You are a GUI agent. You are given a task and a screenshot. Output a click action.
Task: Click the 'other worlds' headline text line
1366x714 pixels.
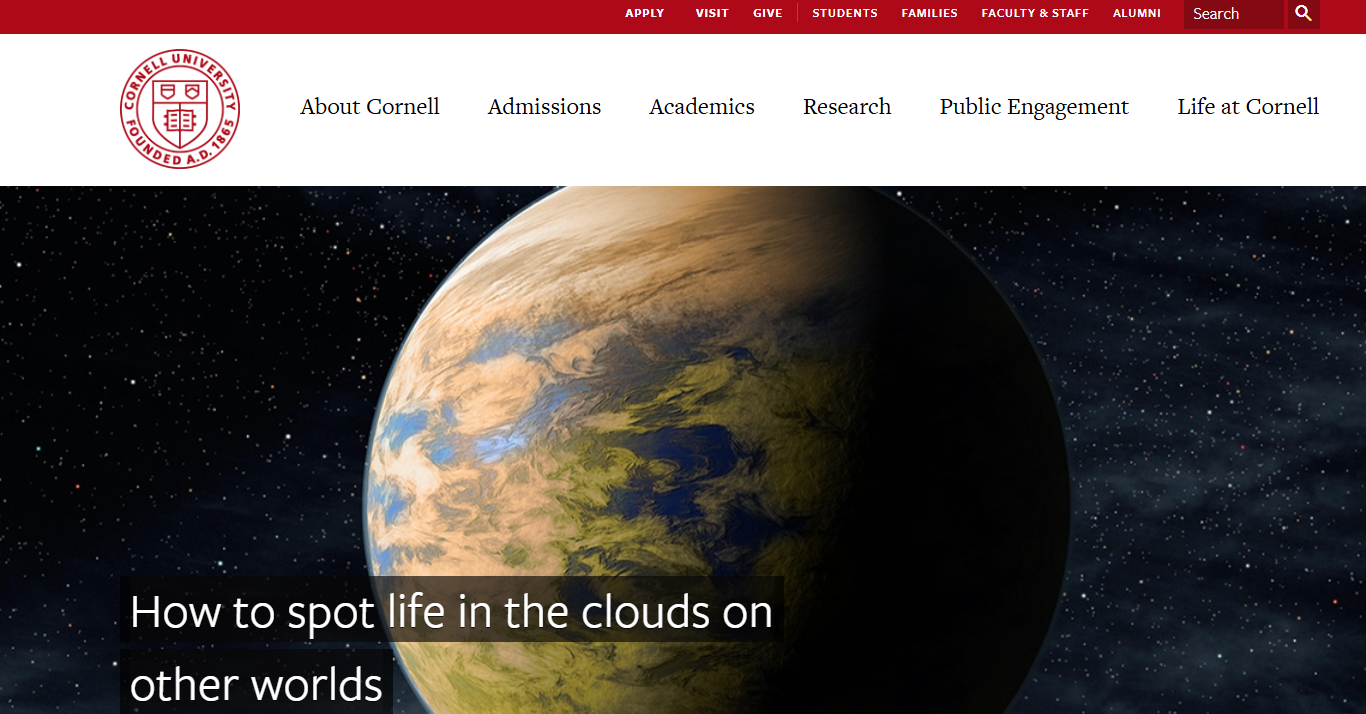(x=257, y=684)
